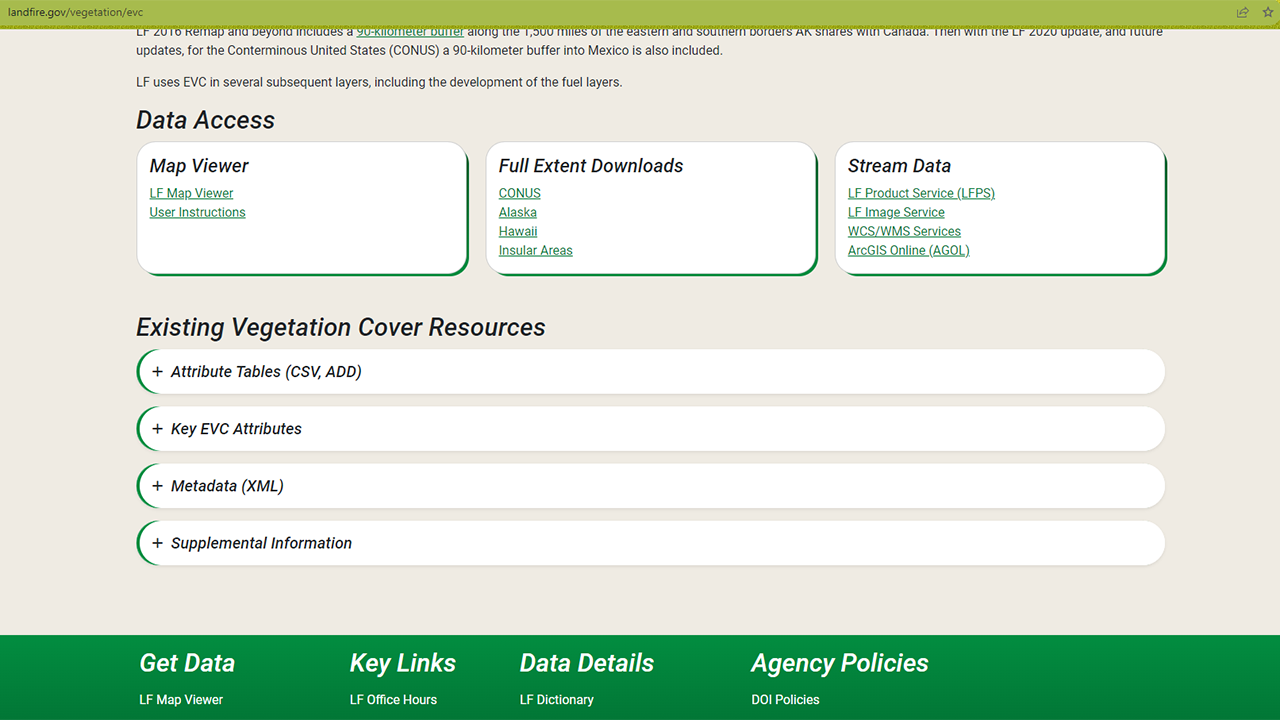Image resolution: width=1280 pixels, height=720 pixels.
Task: Click the browser share icon
Action: (x=1242, y=13)
